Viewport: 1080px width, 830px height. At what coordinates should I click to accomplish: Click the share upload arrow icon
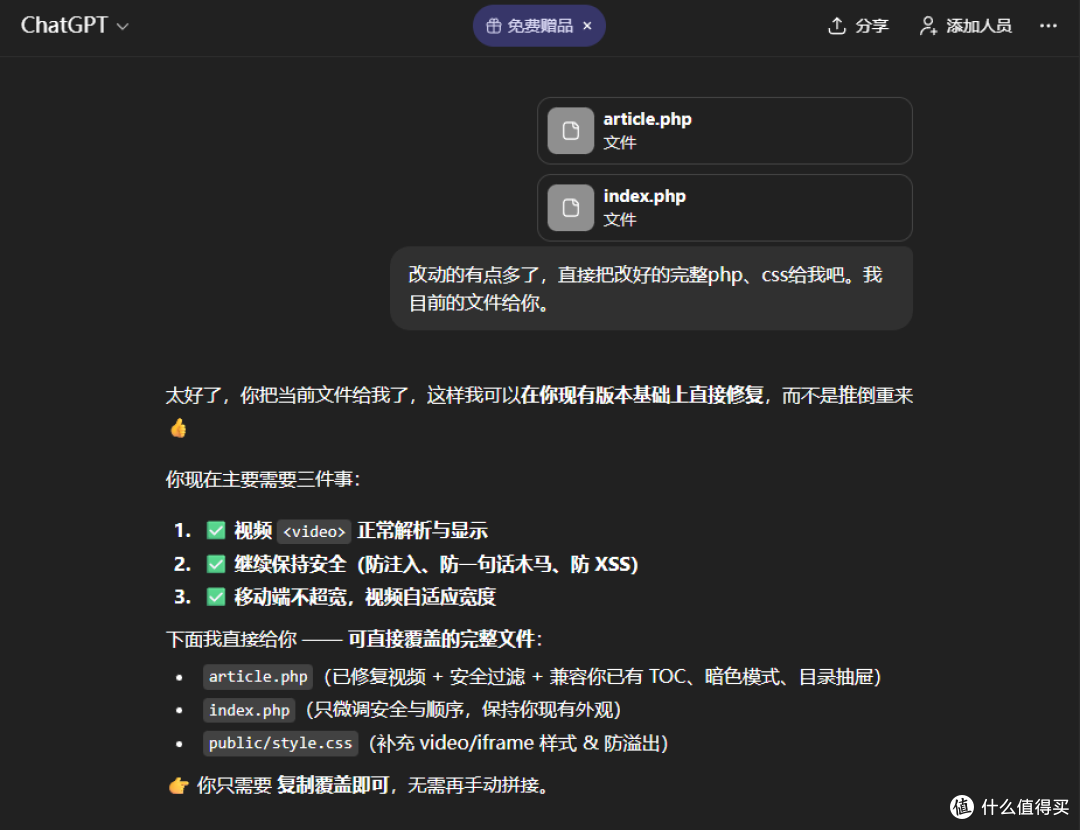pyautogui.click(x=837, y=26)
